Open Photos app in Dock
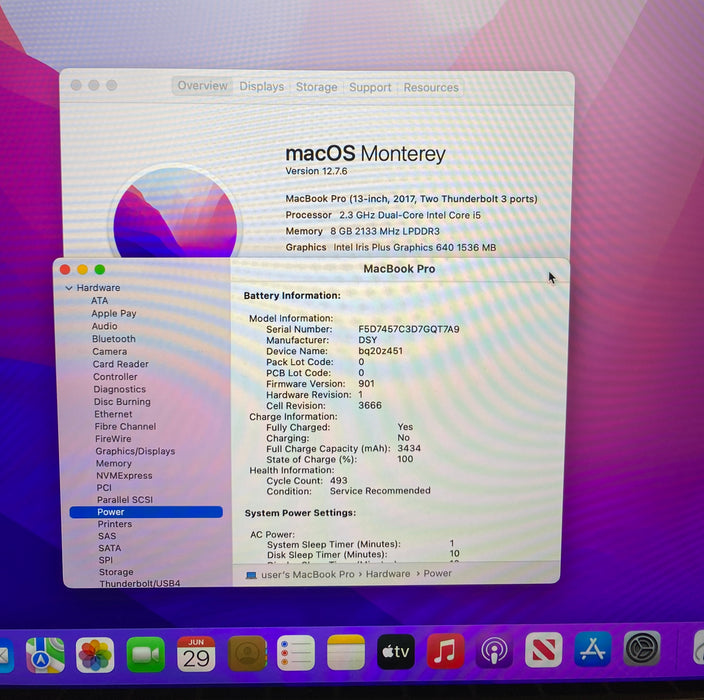704x700 pixels. tap(95, 655)
